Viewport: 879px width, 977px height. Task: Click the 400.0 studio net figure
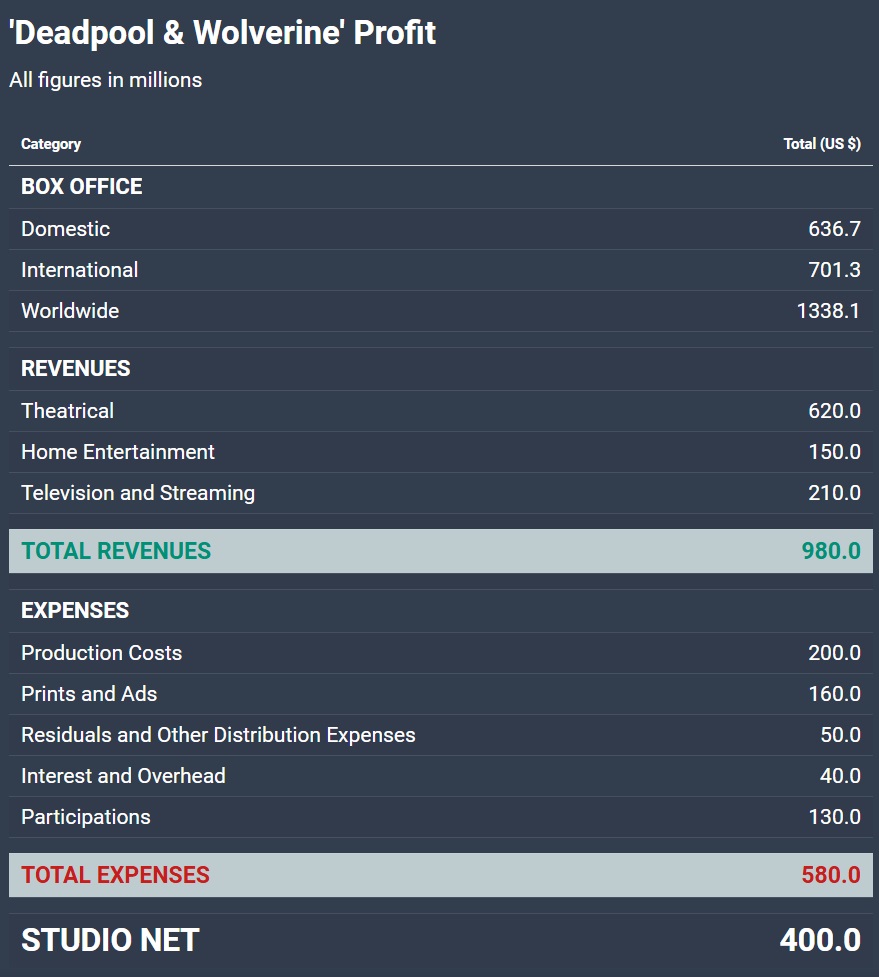(820, 940)
